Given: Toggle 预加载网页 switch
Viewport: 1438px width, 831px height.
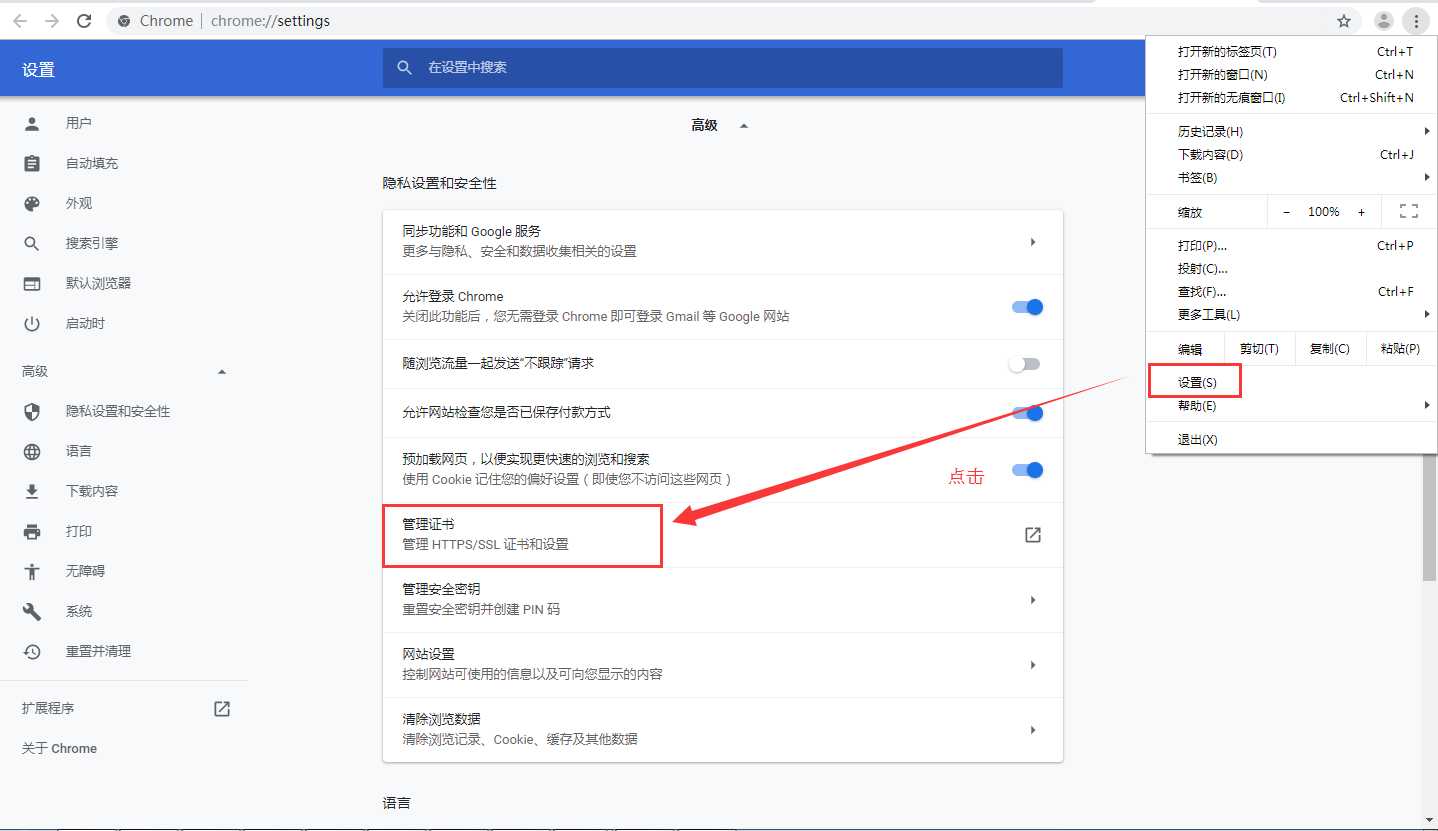Looking at the screenshot, I should coord(1028,470).
